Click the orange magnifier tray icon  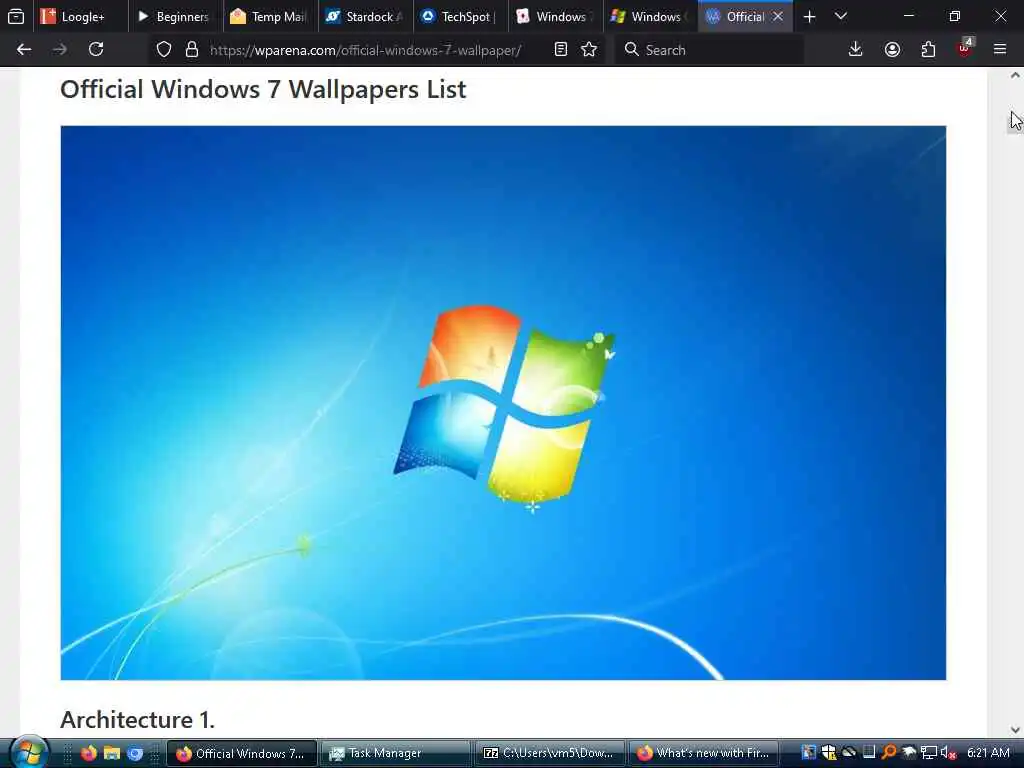click(889, 753)
